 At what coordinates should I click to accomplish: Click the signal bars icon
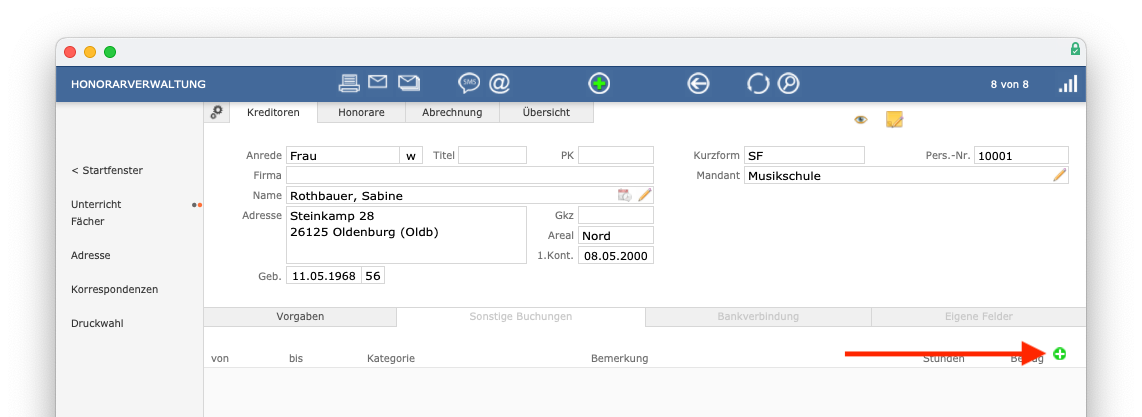[1068, 84]
